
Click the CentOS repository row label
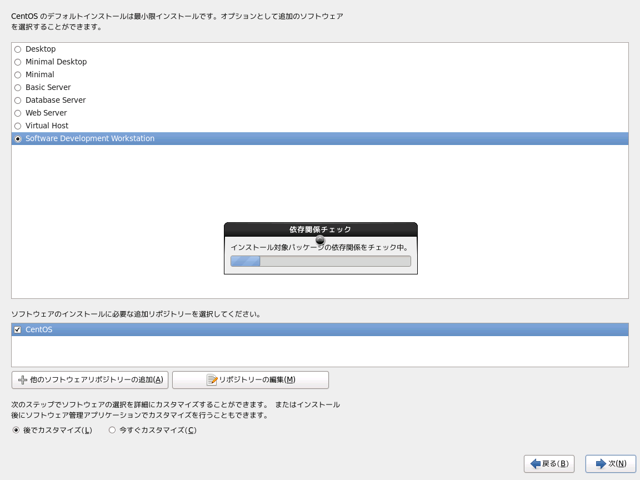(39, 329)
